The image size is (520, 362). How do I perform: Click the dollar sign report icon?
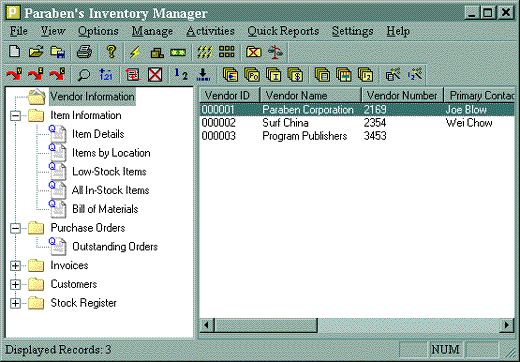[x=295, y=75]
